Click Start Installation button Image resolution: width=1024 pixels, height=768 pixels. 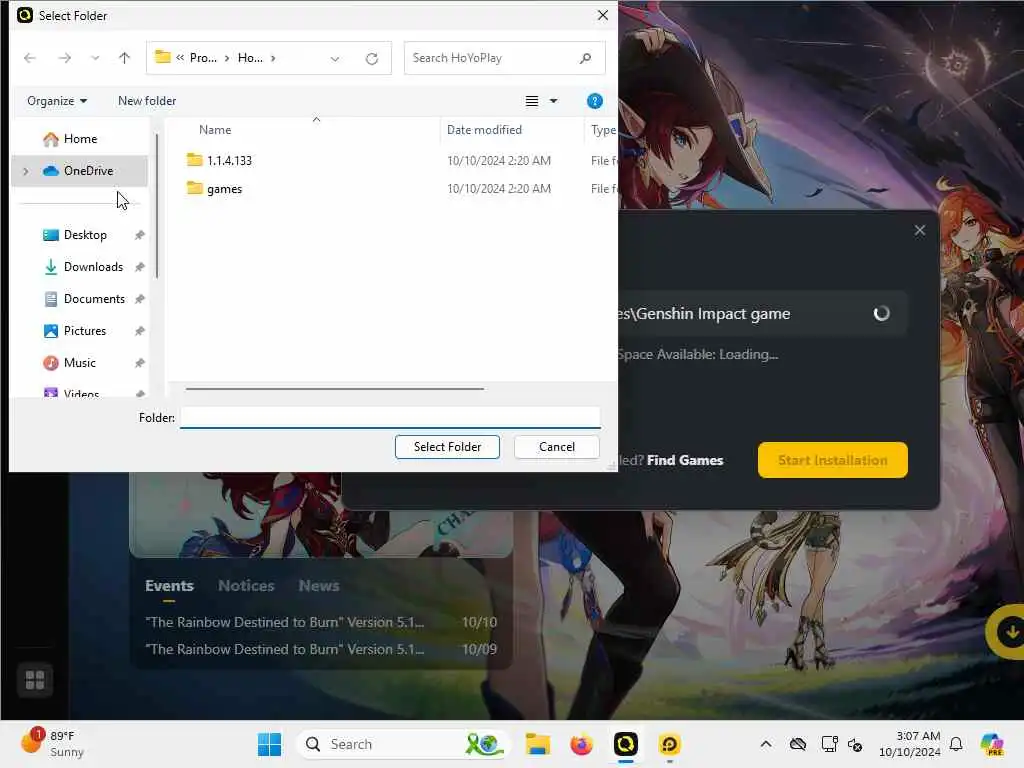[x=833, y=460]
